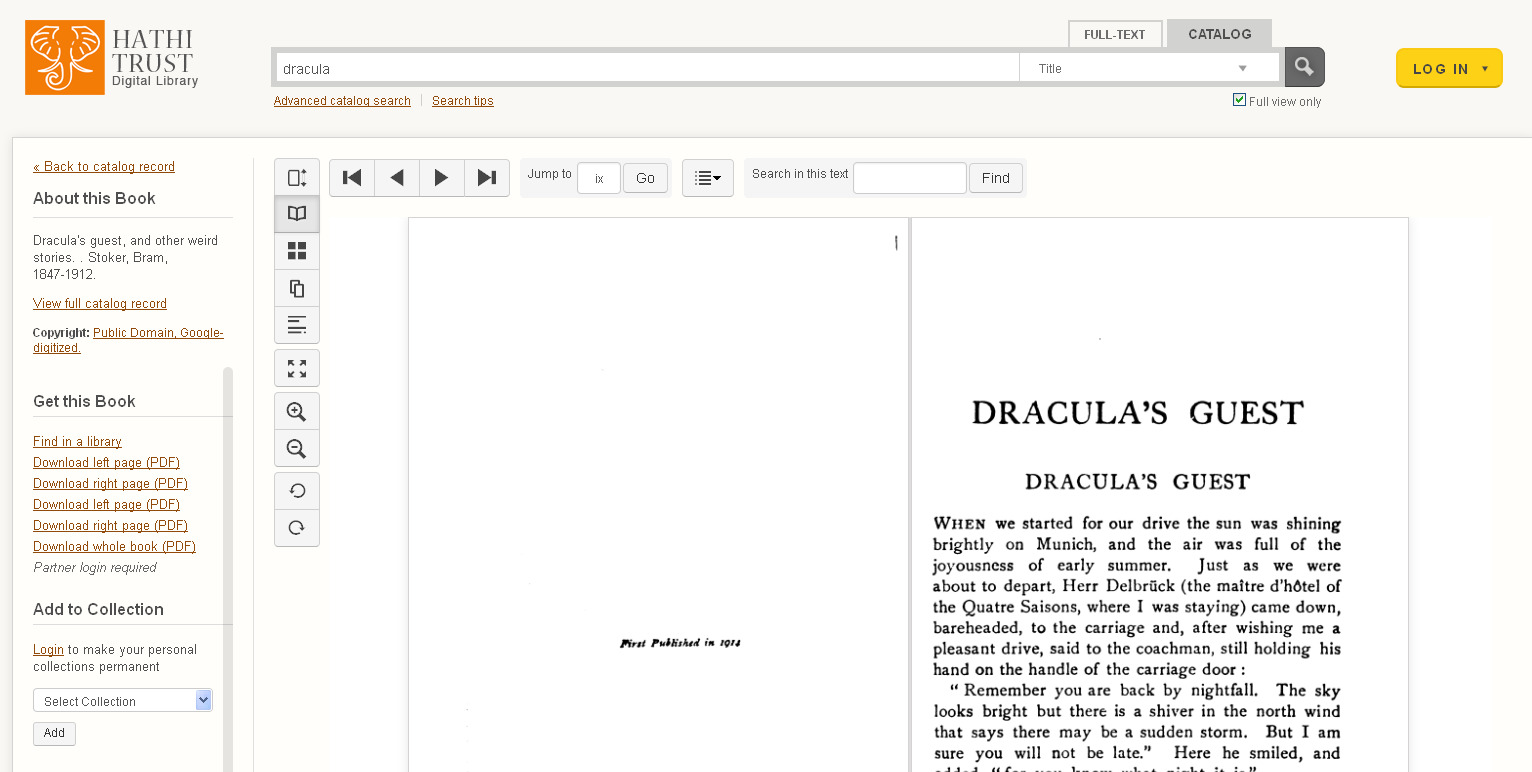Click the Download whole book (PDF) link
Screen dimensions: 1532x772
114,547
